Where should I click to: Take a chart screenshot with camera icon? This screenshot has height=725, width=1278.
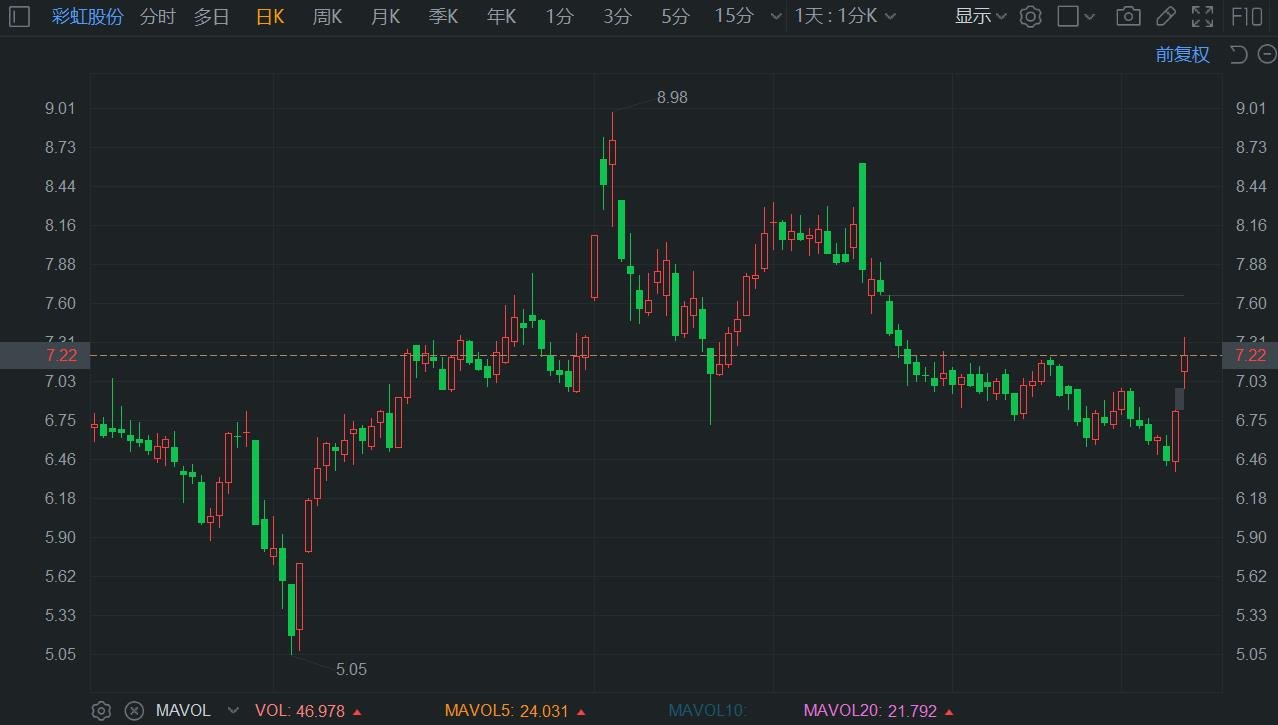[1128, 16]
